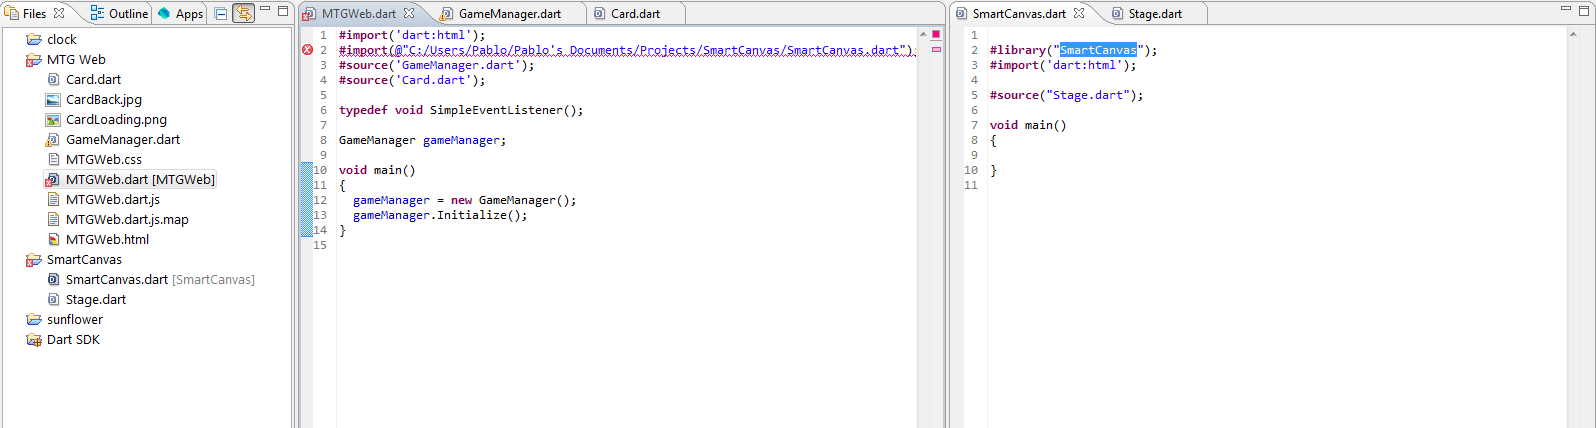Toggle Link with Editor in Files panel

(243, 13)
